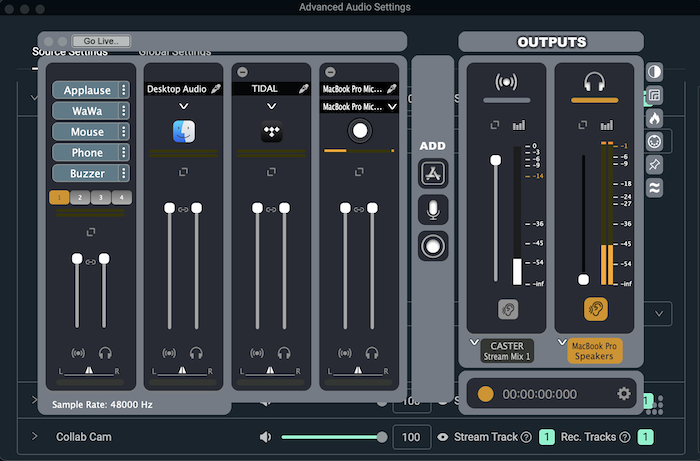This screenshot has height=461, width=700.
Task: Click the MacBook Pro Mic input icon
Action: (360, 131)
